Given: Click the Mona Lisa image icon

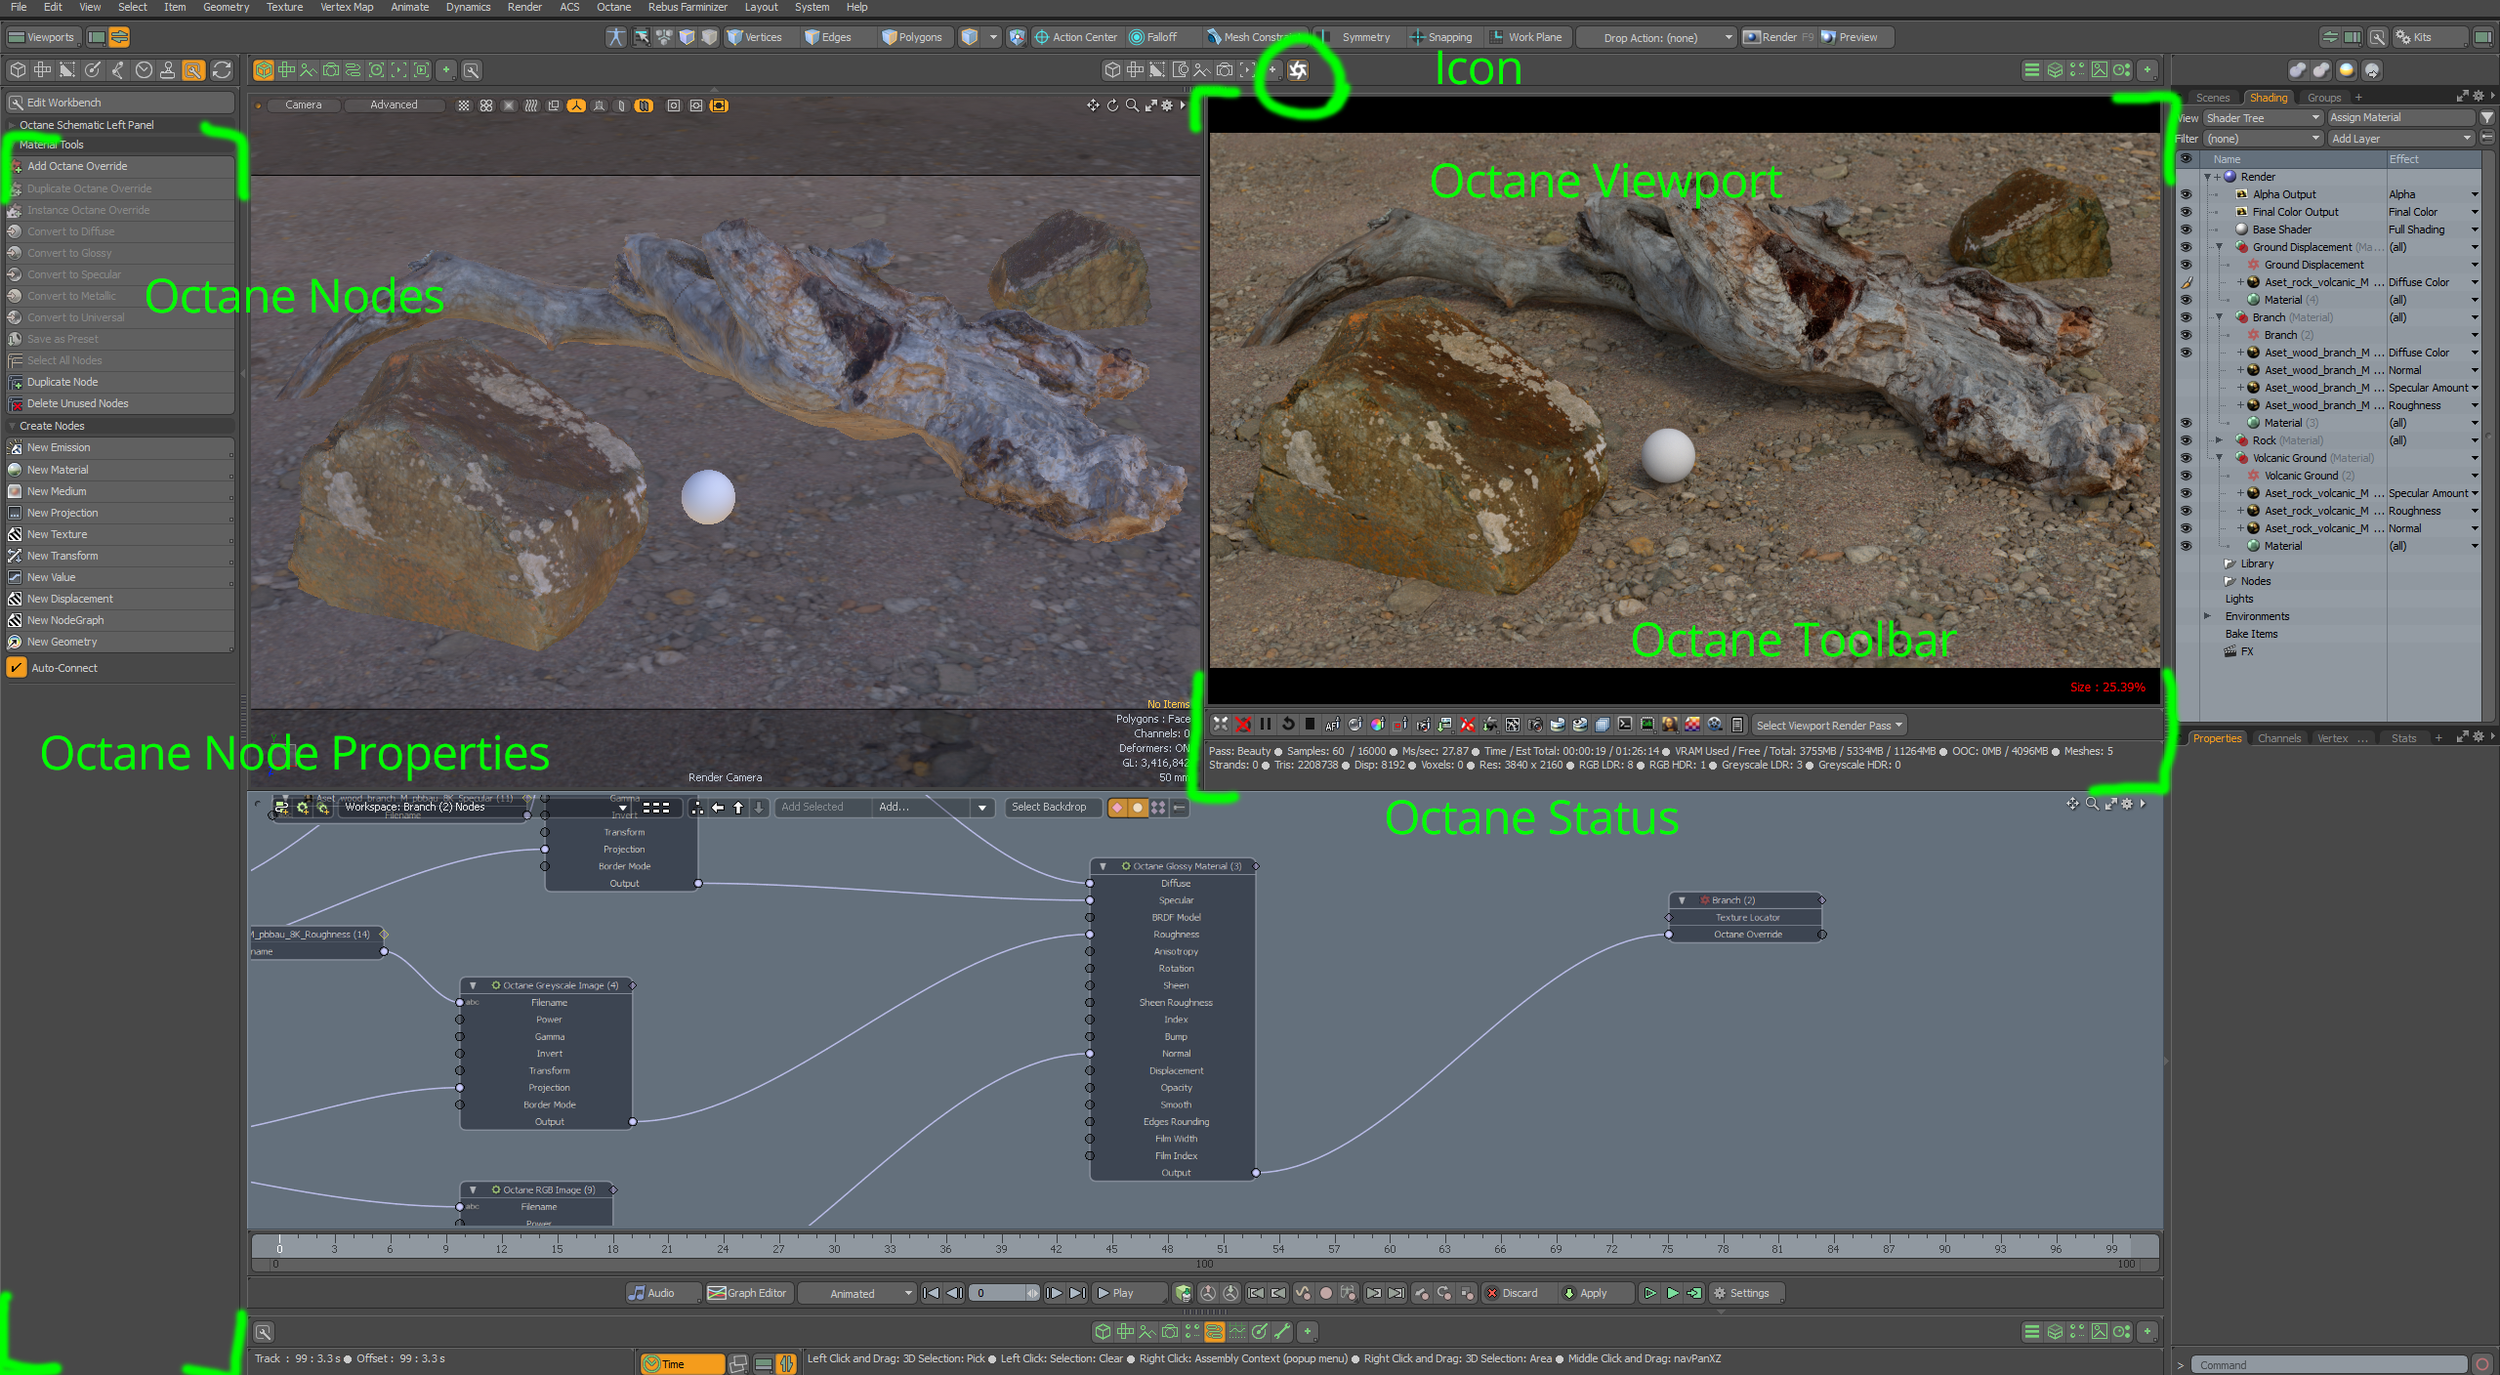Looking at the screenshot, I should tap(1670, 724).
